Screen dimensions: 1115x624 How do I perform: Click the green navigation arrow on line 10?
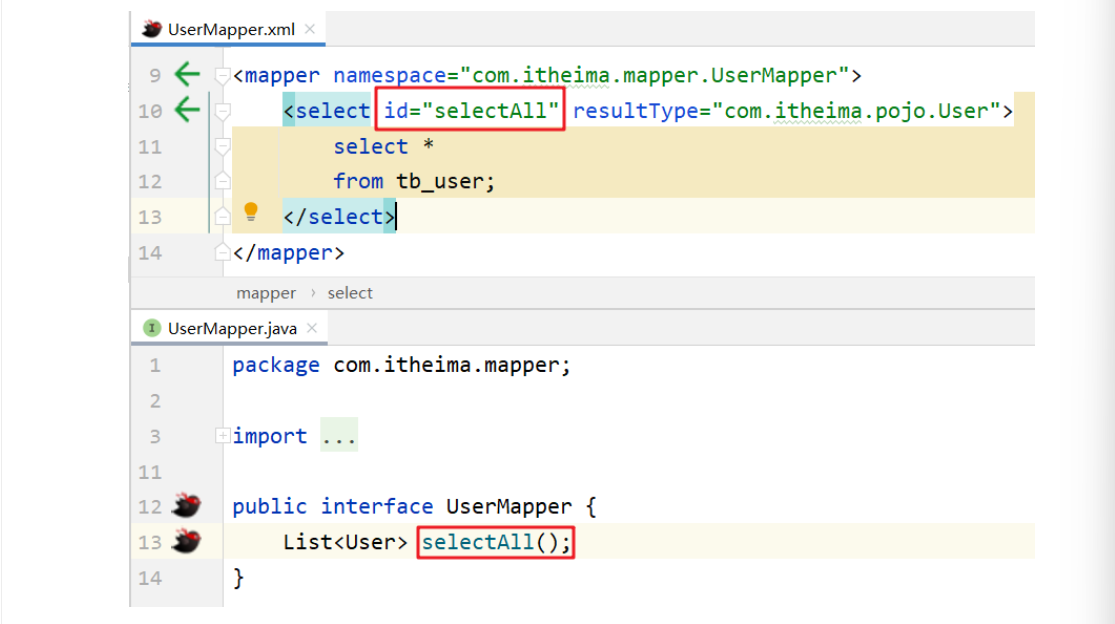point(187,109)
